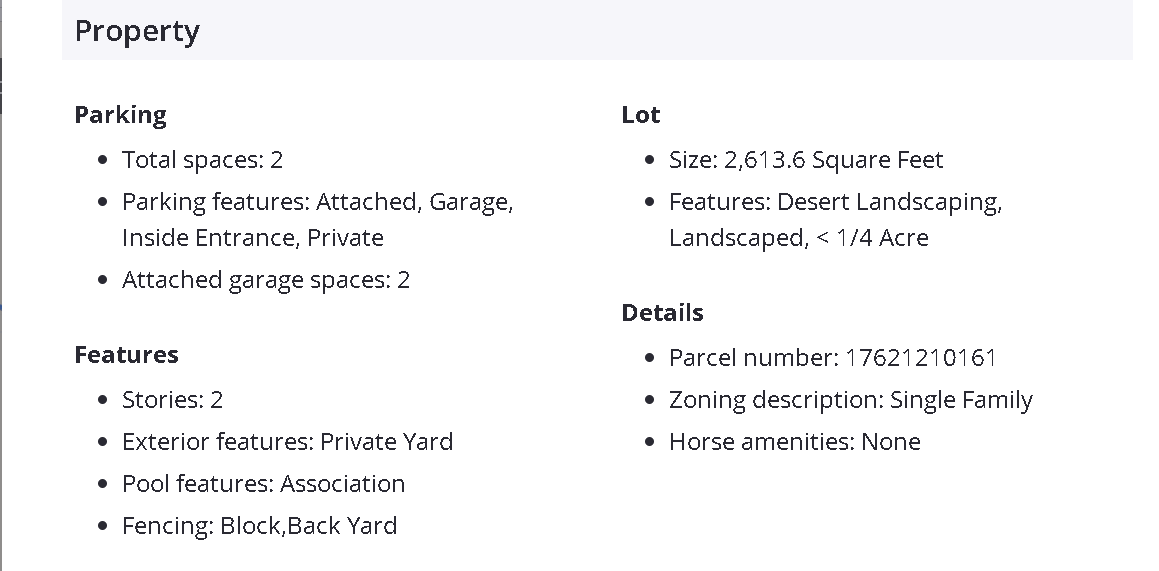Image resolution: width=1159 pixels, height=571 pixels.
Task: Select Zoning description: Single Family item
Action: [x=850, y=400]
